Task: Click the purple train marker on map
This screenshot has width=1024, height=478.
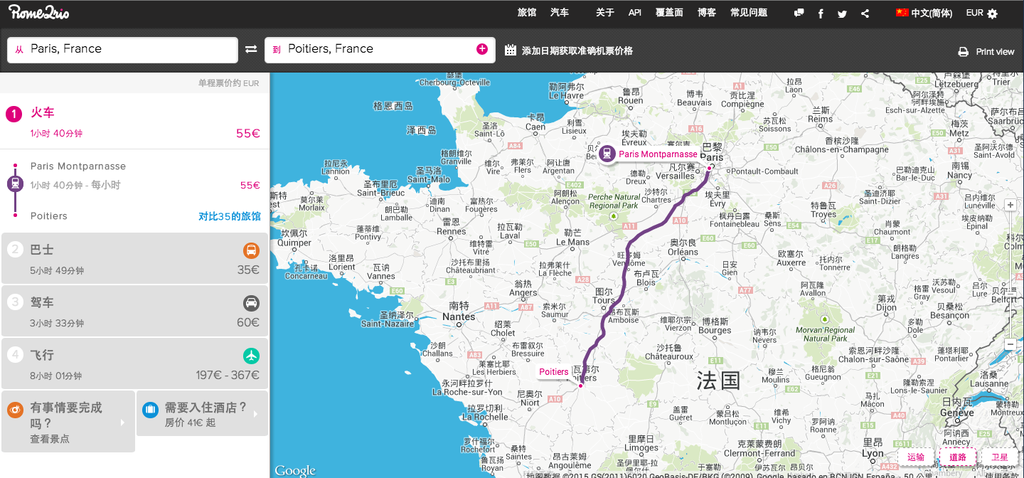Action: [607, 154]
